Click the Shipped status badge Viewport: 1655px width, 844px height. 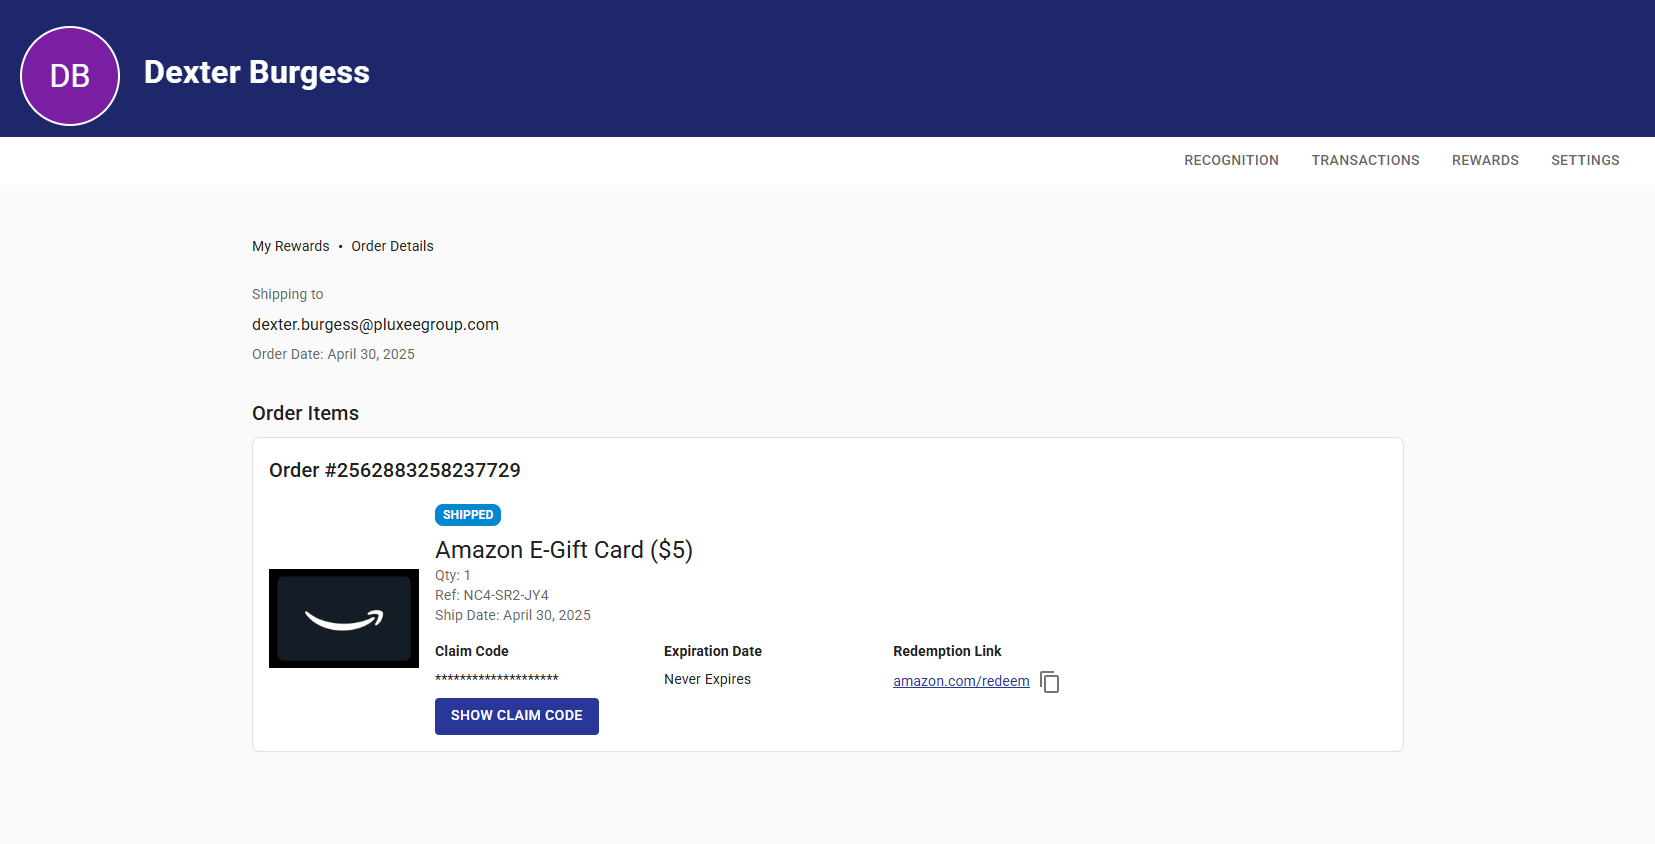468,515
